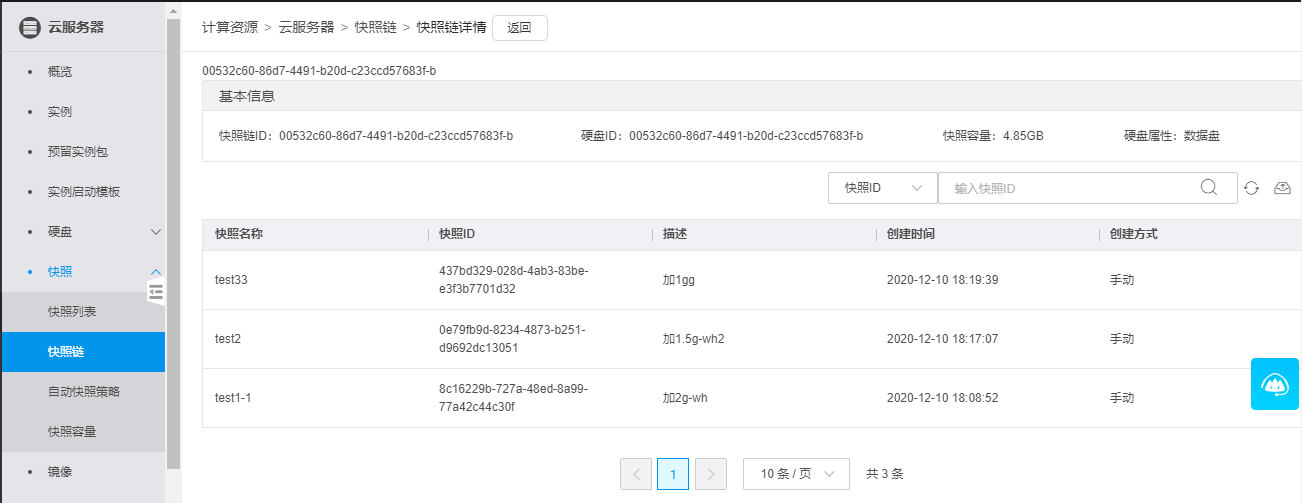The height and width of the screenshot is (503, 1302).
Task: Open the blue customer service chat widget
Action: pyautogui.click(x=1275, y=383)
